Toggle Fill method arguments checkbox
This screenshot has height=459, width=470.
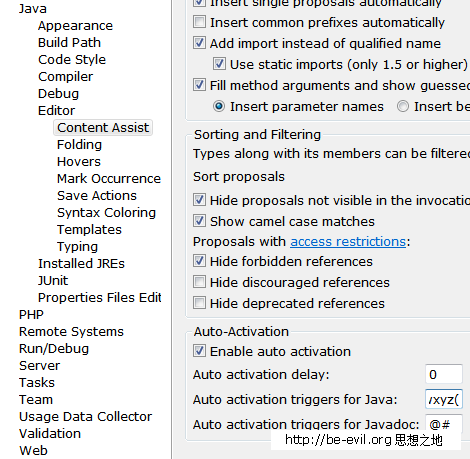(x=199, y=85)
